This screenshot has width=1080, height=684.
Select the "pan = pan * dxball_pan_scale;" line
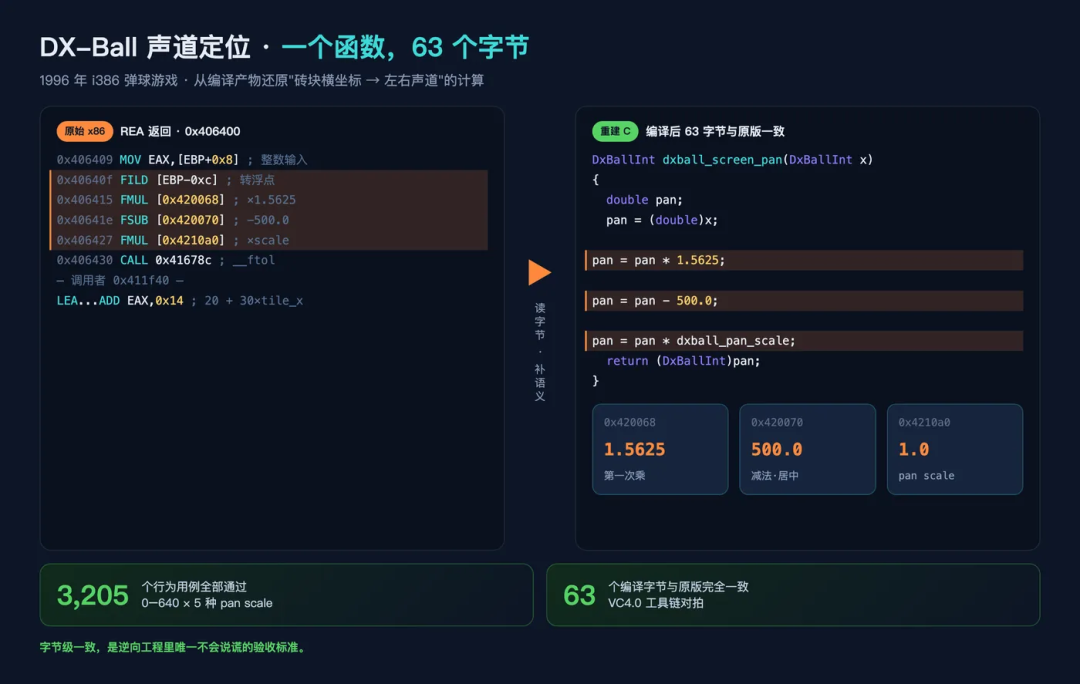[x=804, y=340]
